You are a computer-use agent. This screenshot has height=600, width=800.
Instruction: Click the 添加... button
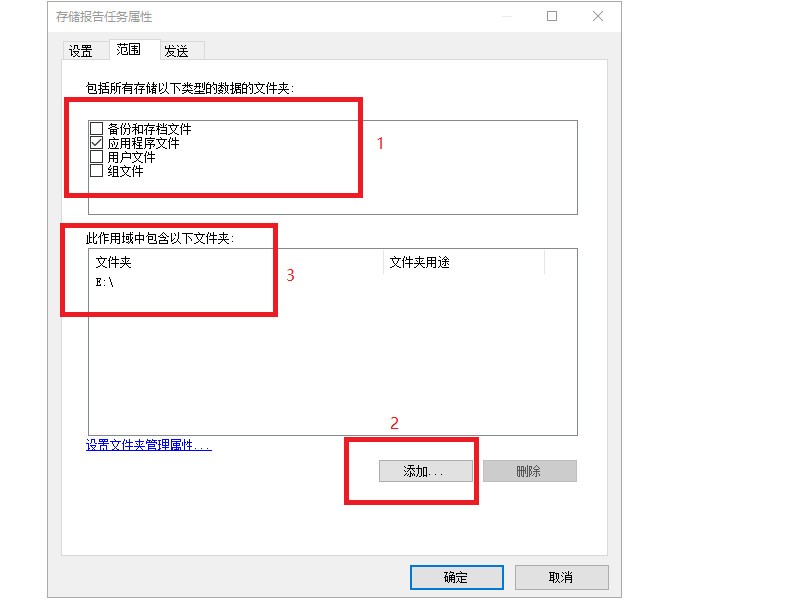(x=426, y=471)
